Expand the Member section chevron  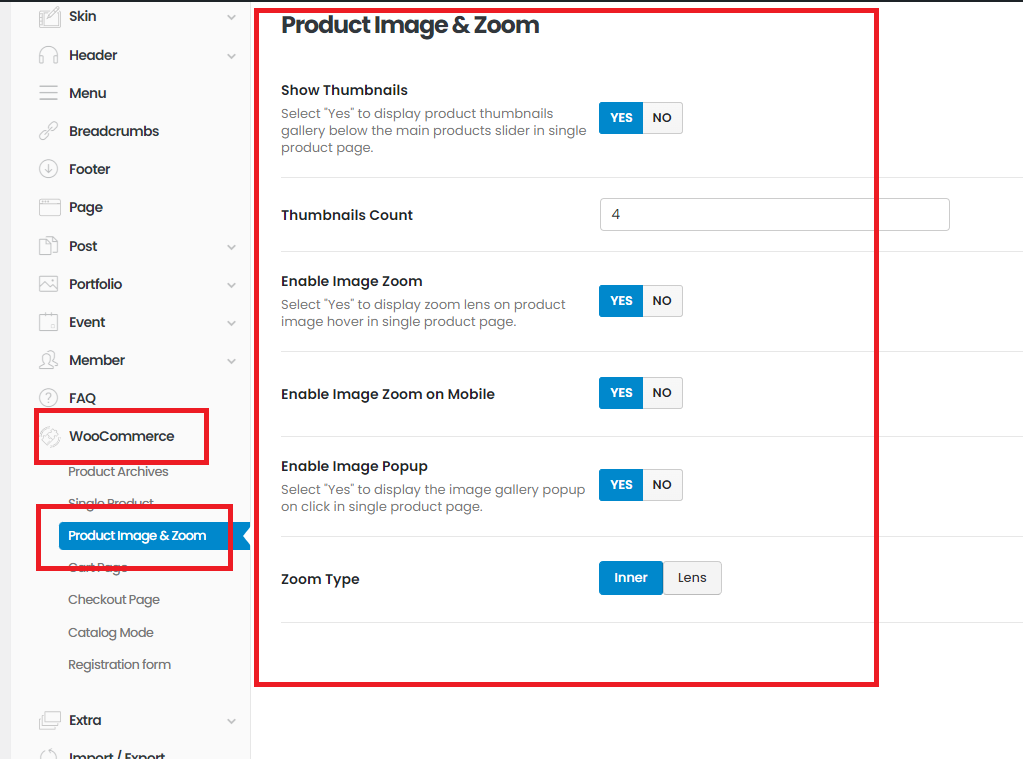[232, 360]
